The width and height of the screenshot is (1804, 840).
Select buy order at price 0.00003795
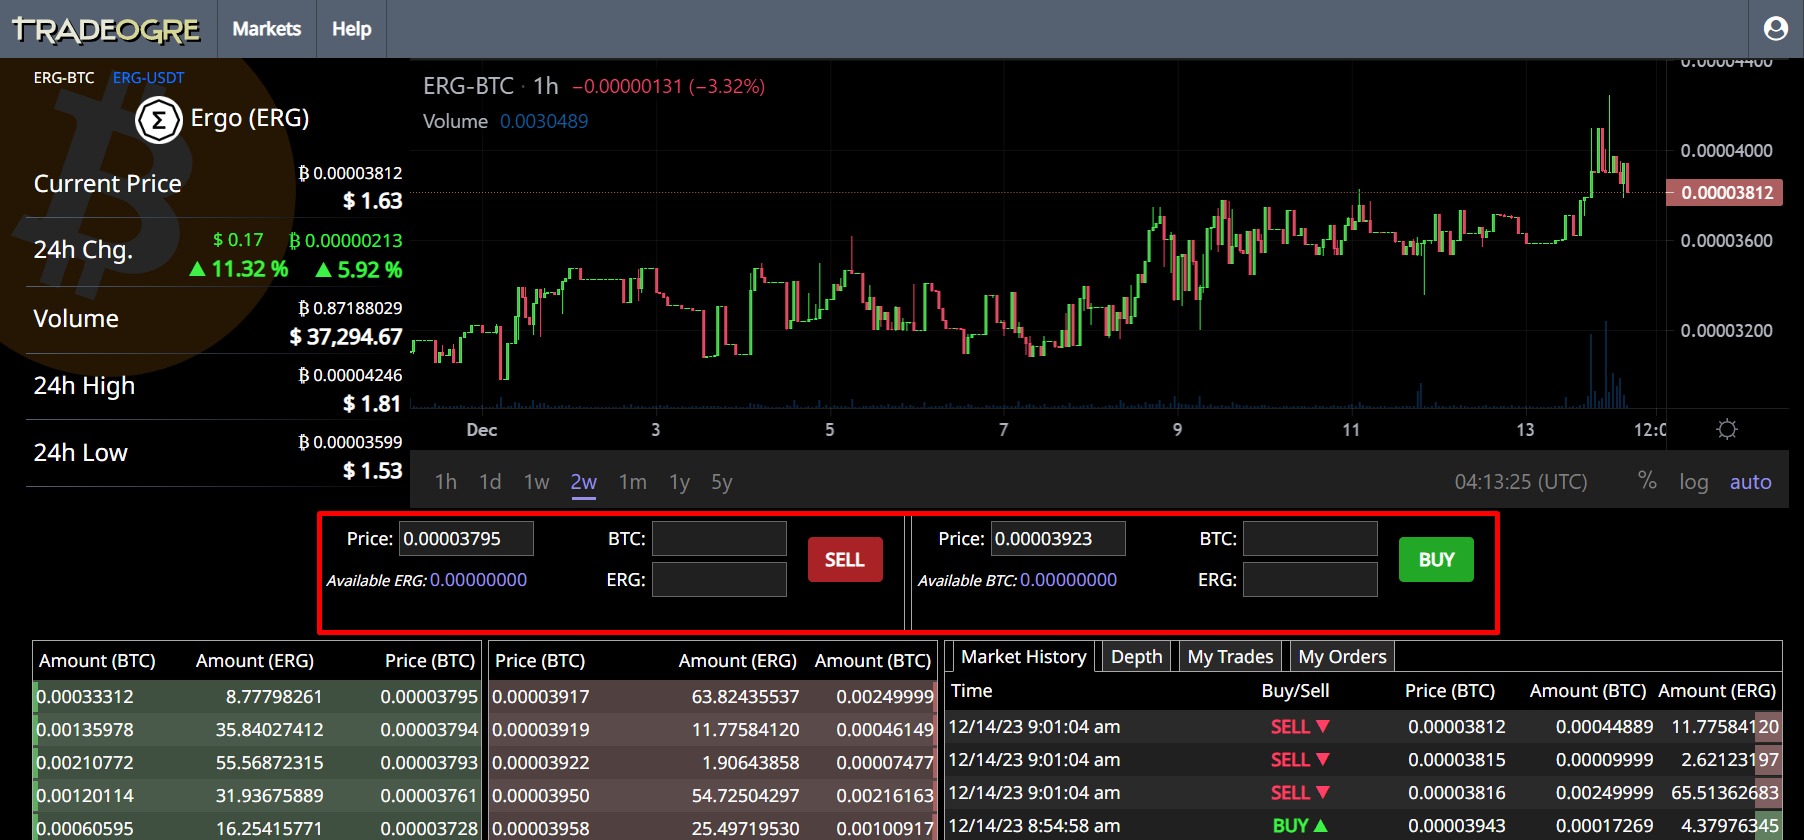point(257,696)
